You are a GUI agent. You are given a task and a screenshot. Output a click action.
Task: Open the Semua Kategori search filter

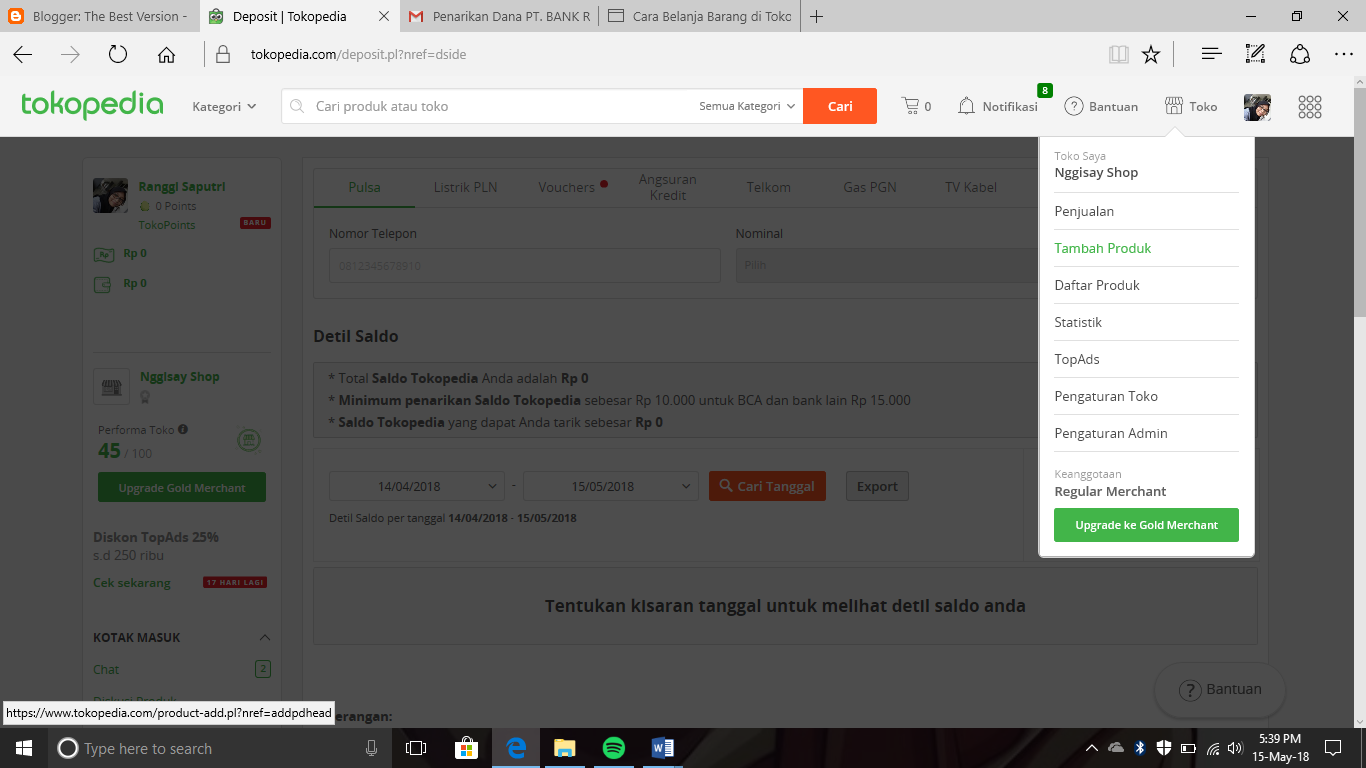click(x=747, y=106)
